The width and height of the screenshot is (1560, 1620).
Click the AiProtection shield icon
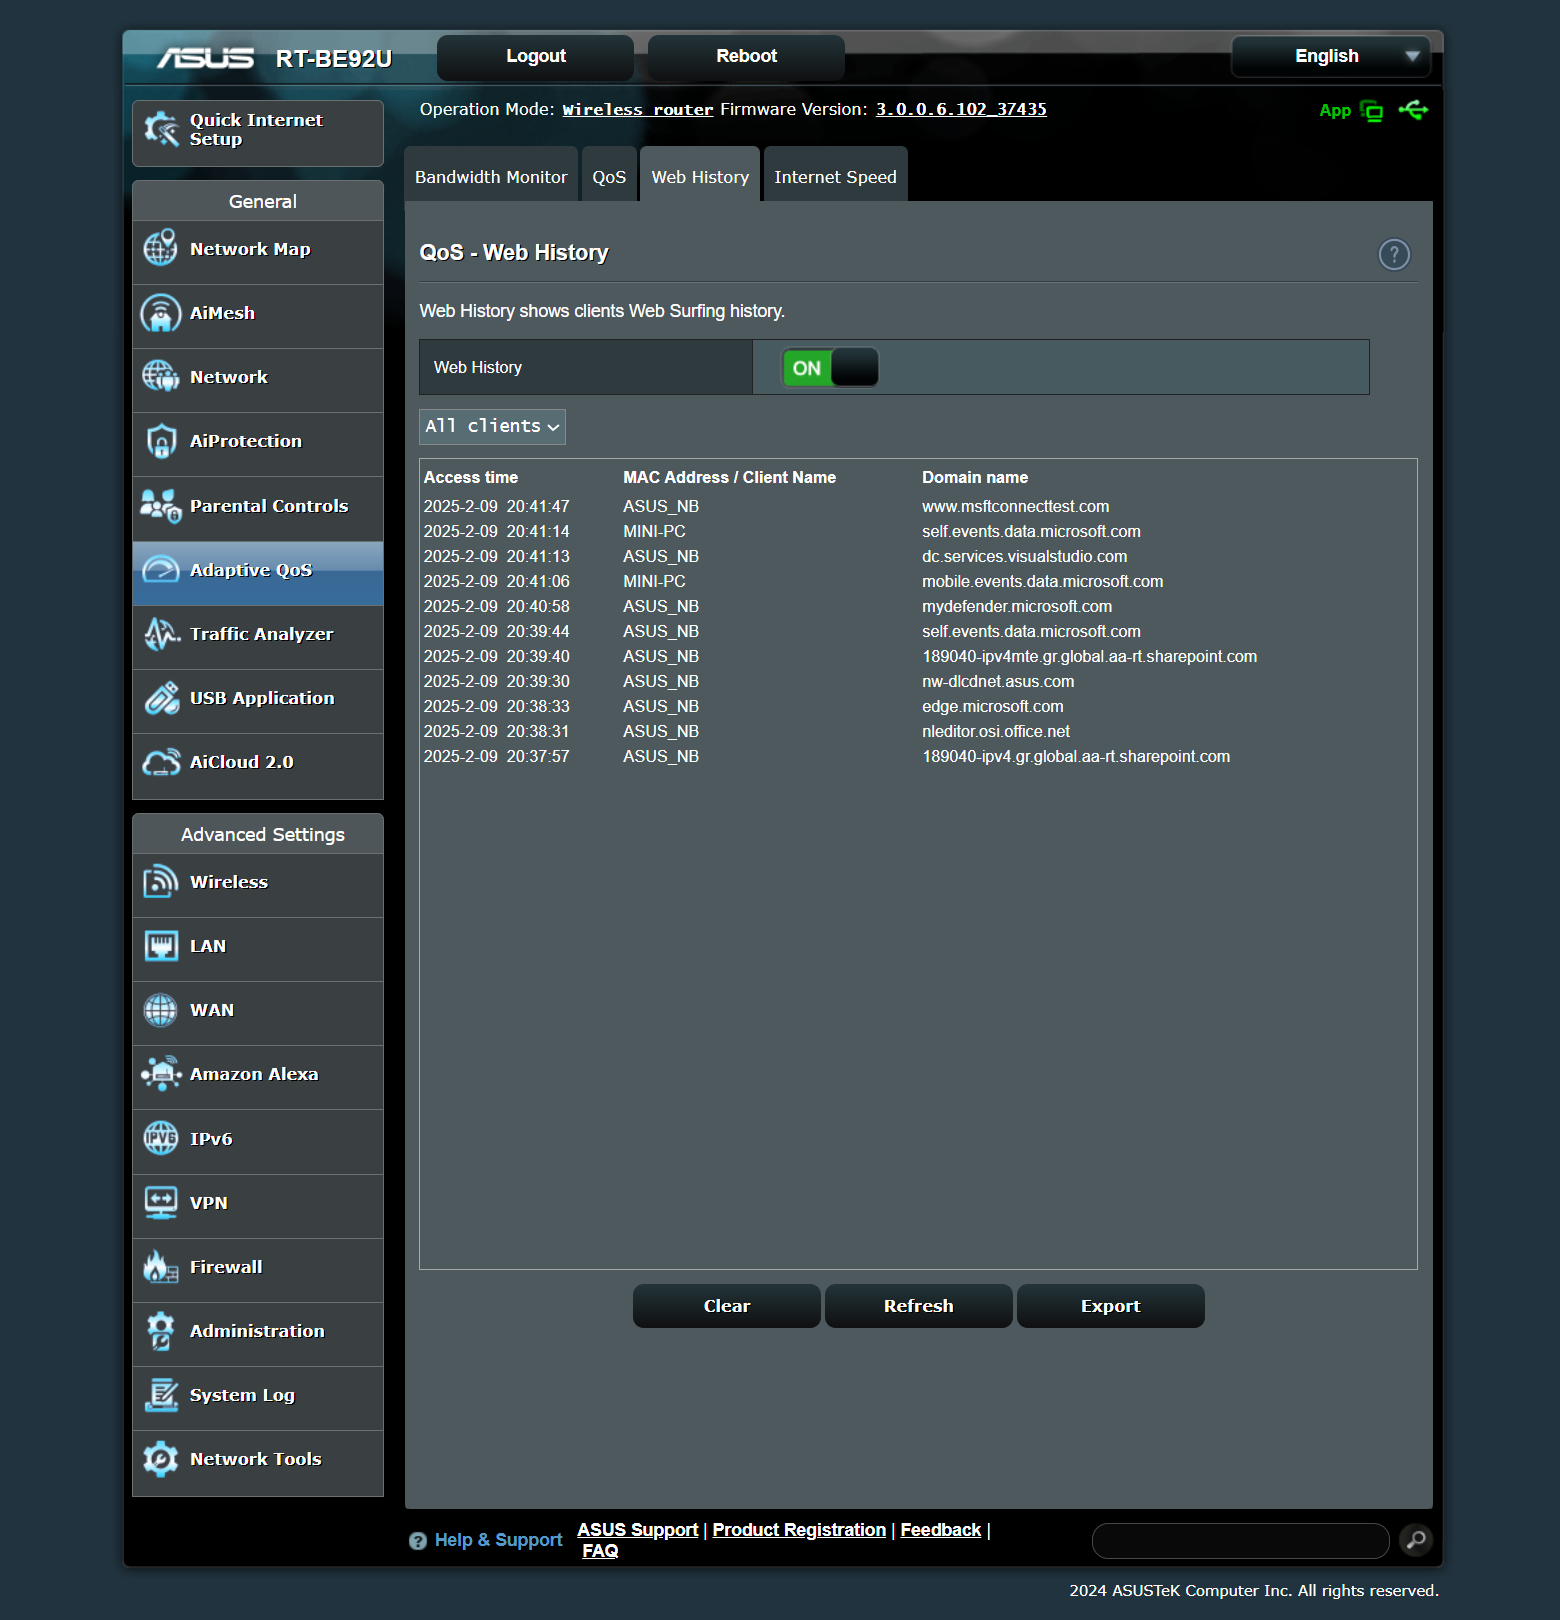[x=161, y=441]
